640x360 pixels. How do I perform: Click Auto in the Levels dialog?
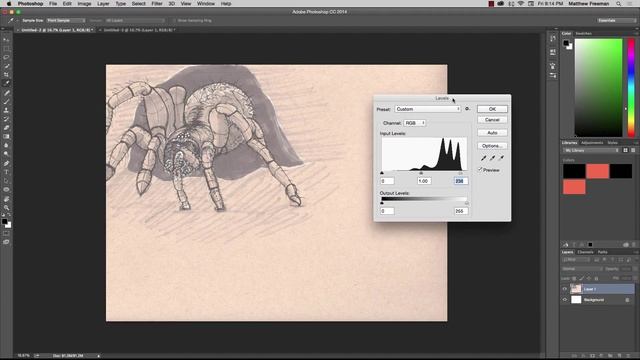click(492, 133)
